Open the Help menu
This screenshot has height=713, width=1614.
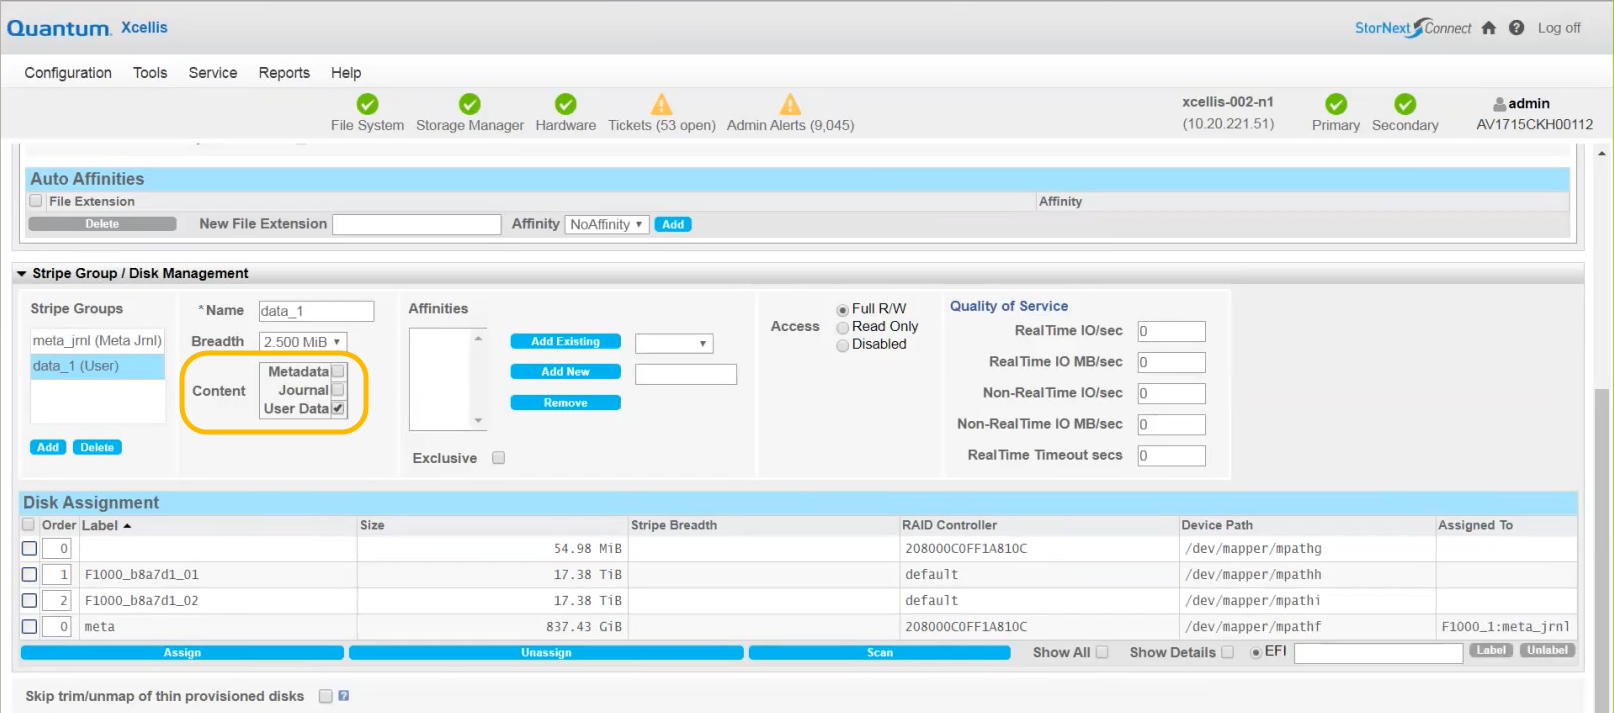346,73
